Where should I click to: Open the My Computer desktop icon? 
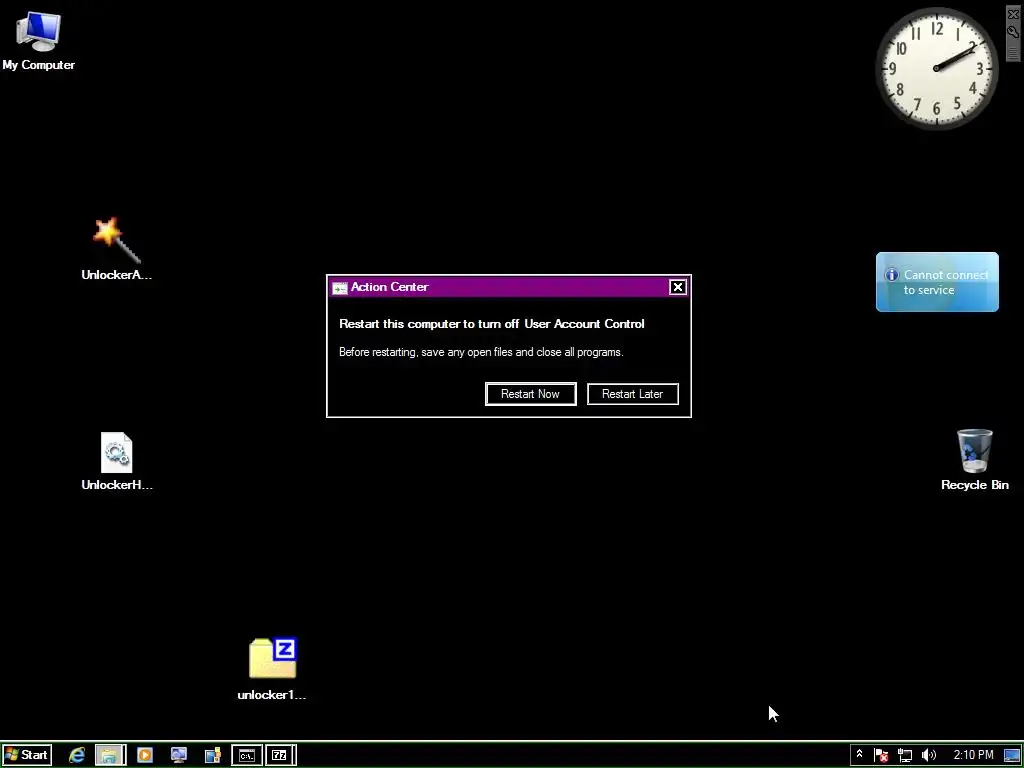tap(39, 40)
